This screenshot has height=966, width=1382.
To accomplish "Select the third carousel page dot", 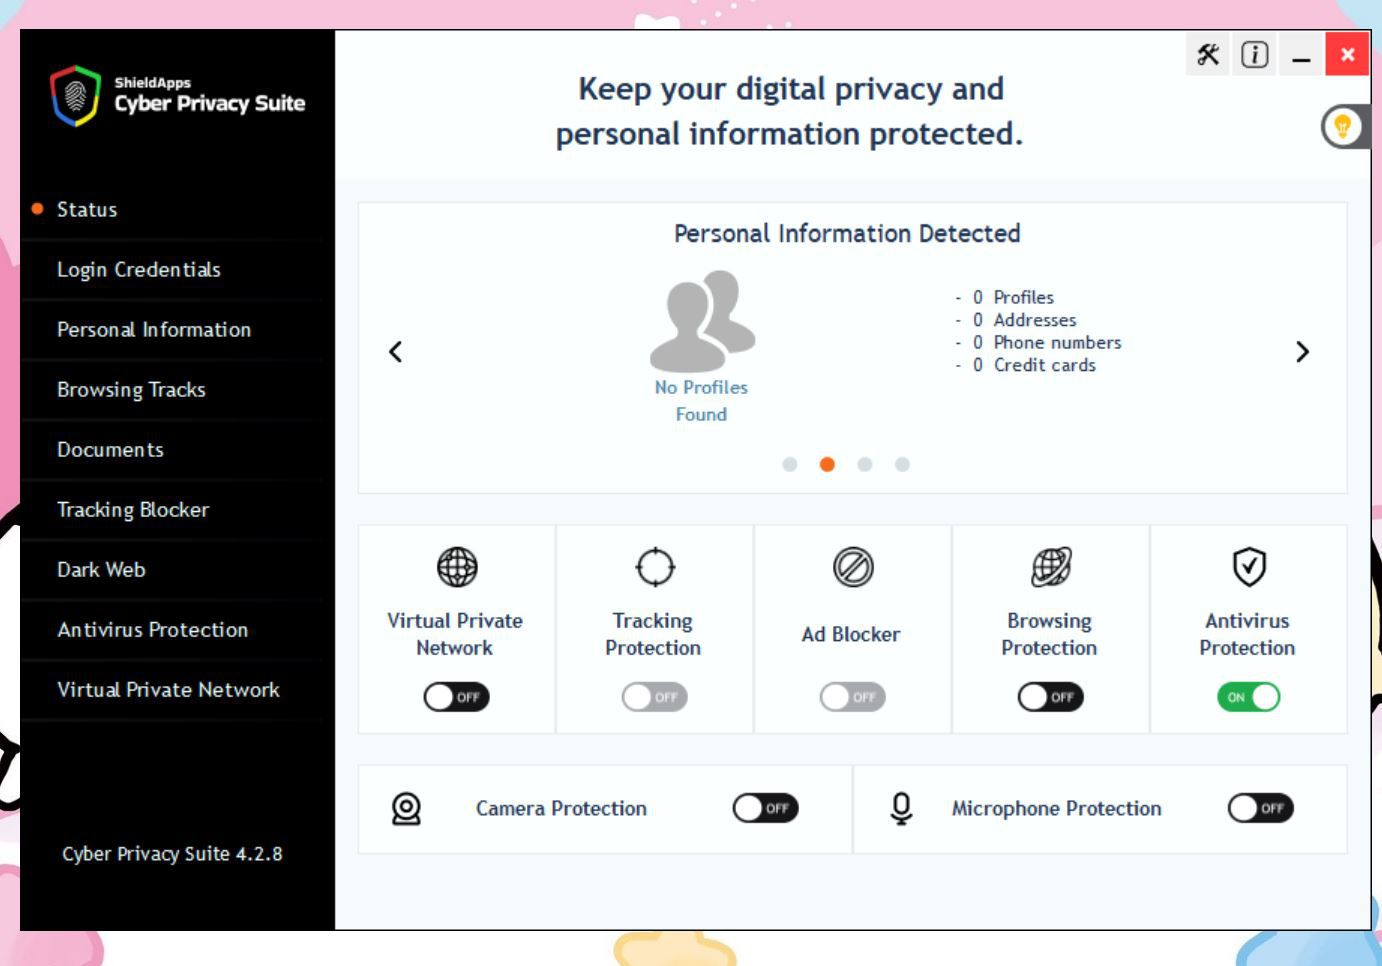I will (865, 464).
